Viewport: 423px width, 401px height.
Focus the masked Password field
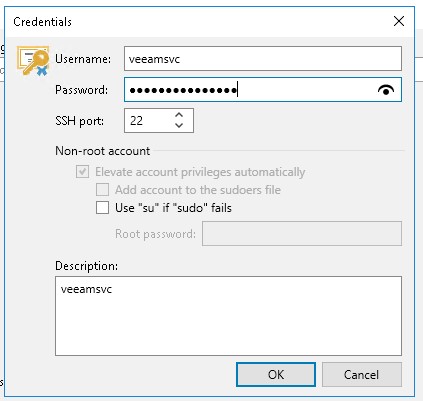(263, 90)
